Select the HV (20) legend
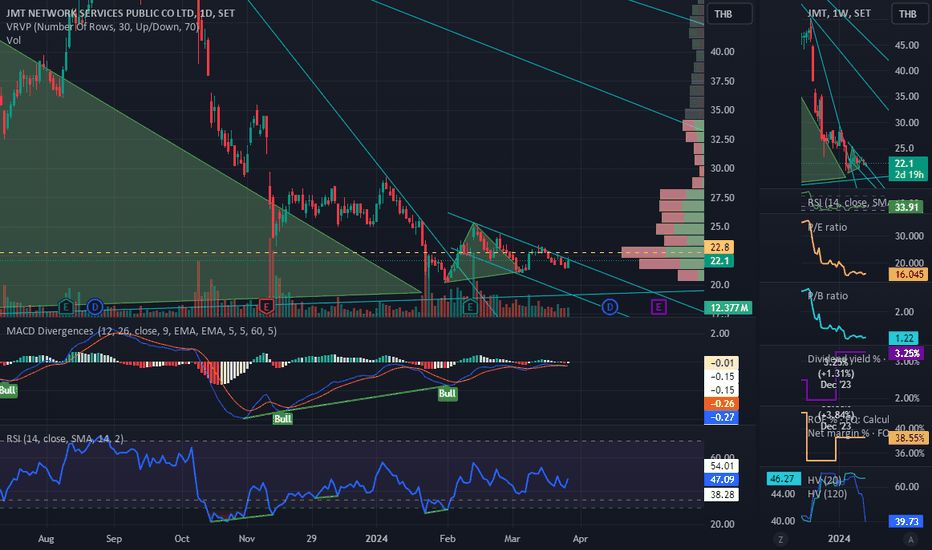932x550 pixels. 825,480
